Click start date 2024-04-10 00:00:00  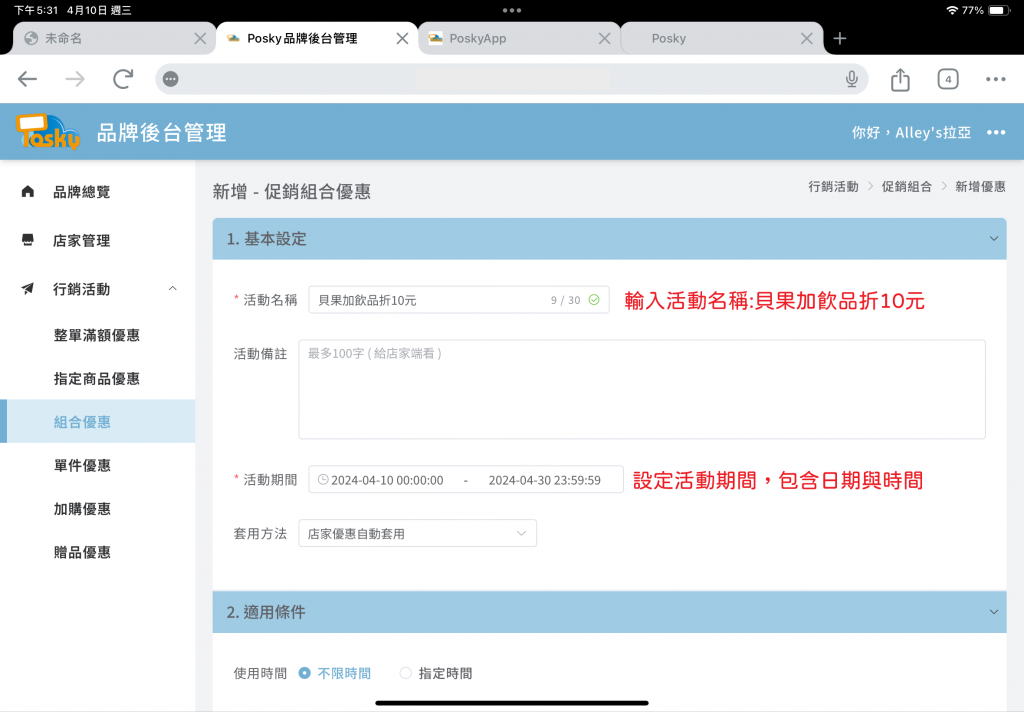(x=387, y=480)
